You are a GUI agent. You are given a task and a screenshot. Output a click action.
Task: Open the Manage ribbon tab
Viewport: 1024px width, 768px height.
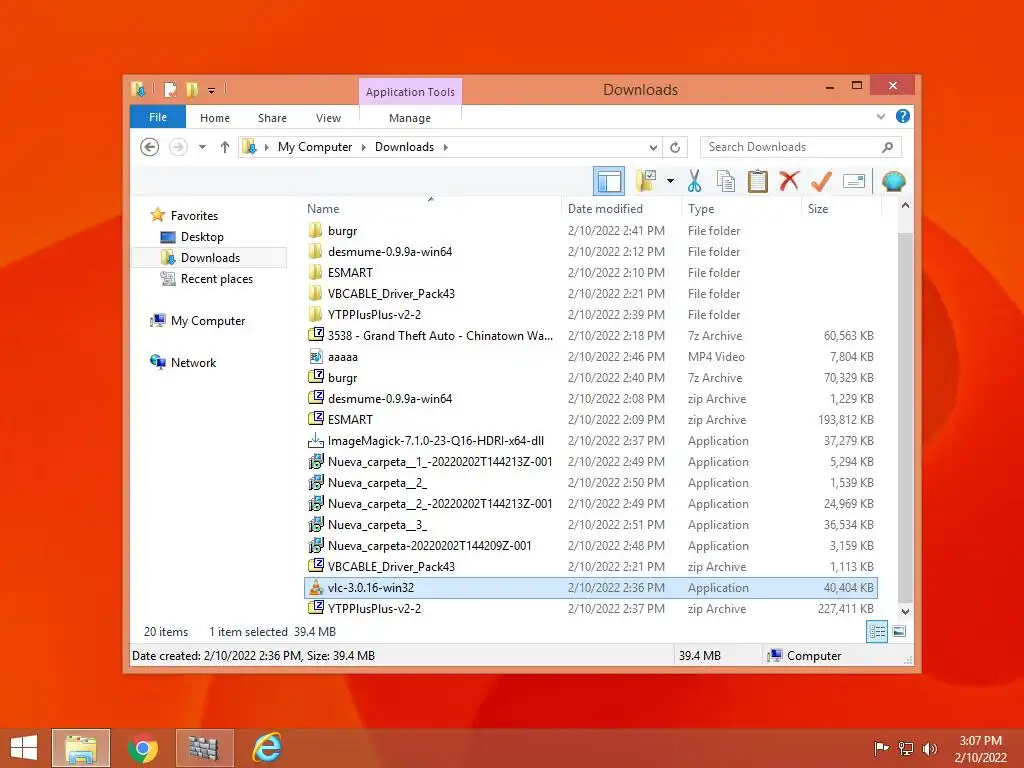point(410,118)
